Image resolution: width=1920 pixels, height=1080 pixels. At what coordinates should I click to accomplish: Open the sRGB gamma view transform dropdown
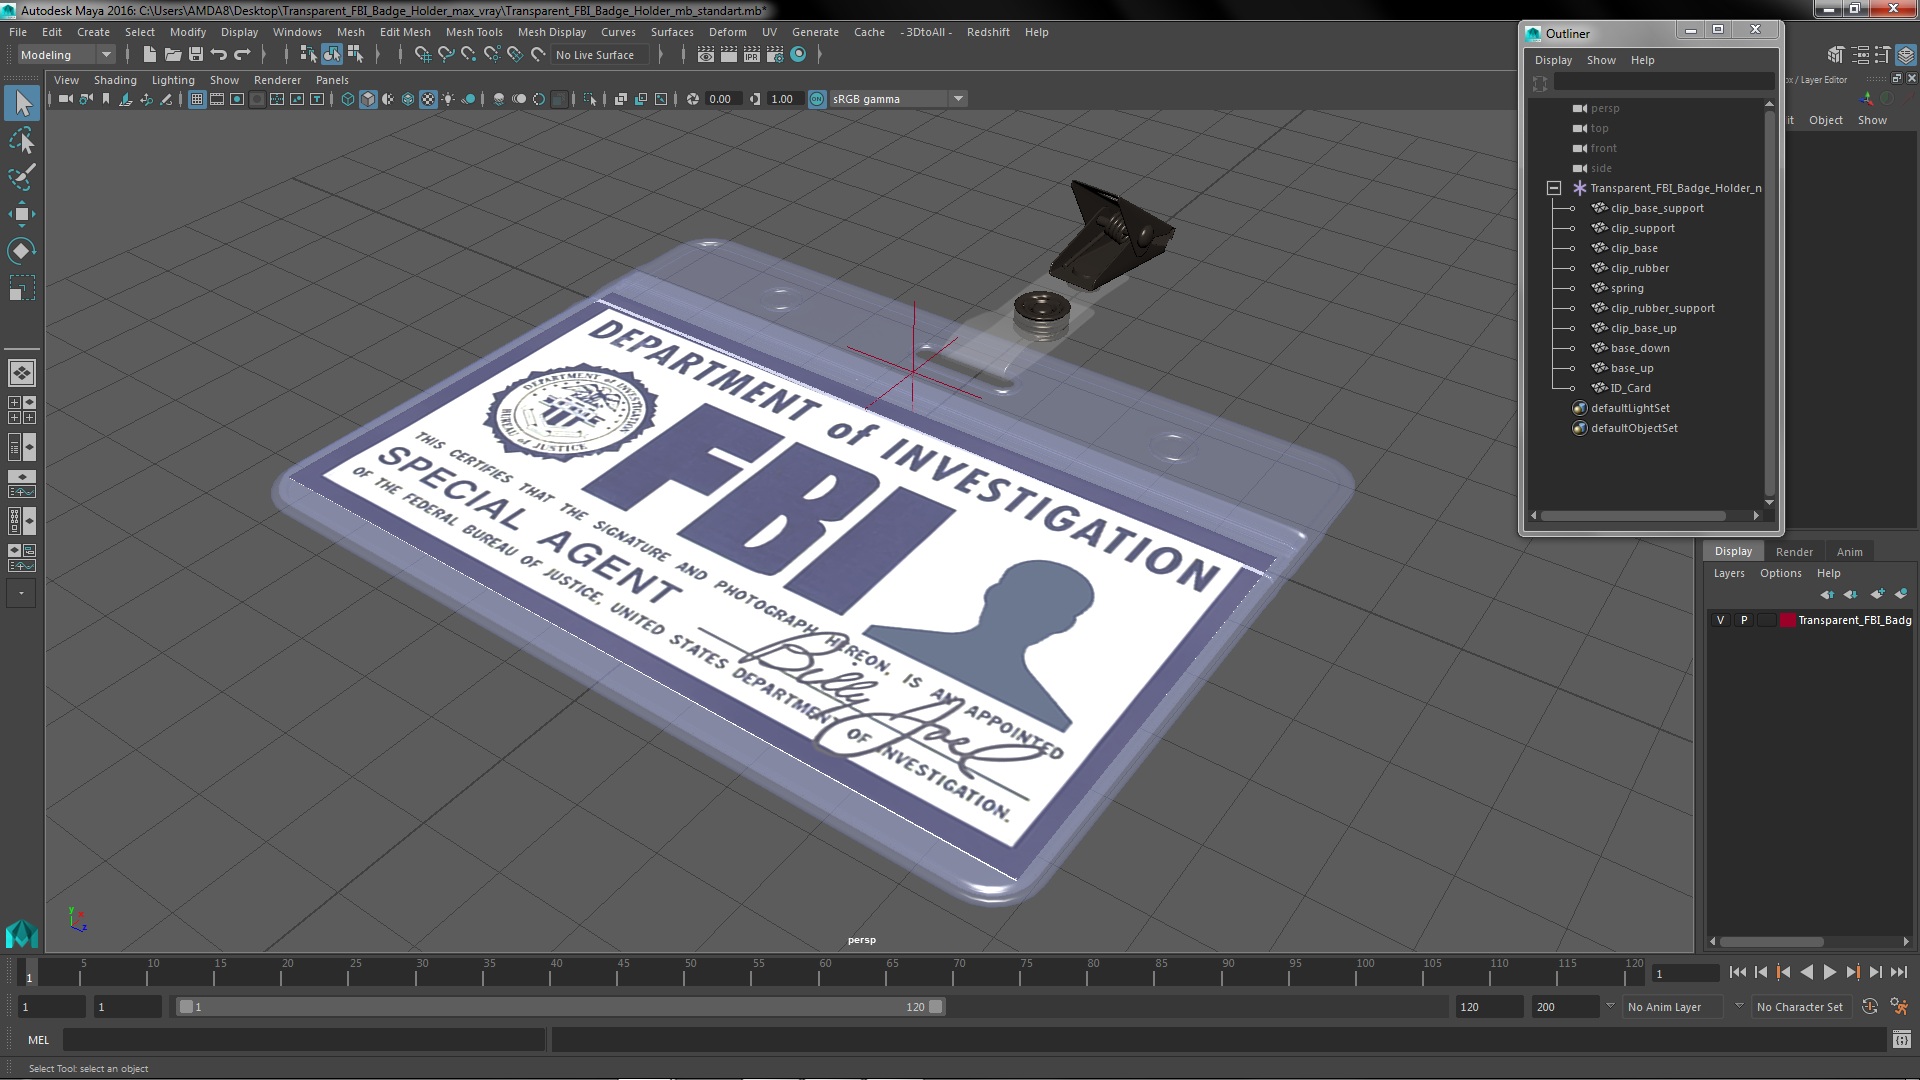(x=898, y=99)
